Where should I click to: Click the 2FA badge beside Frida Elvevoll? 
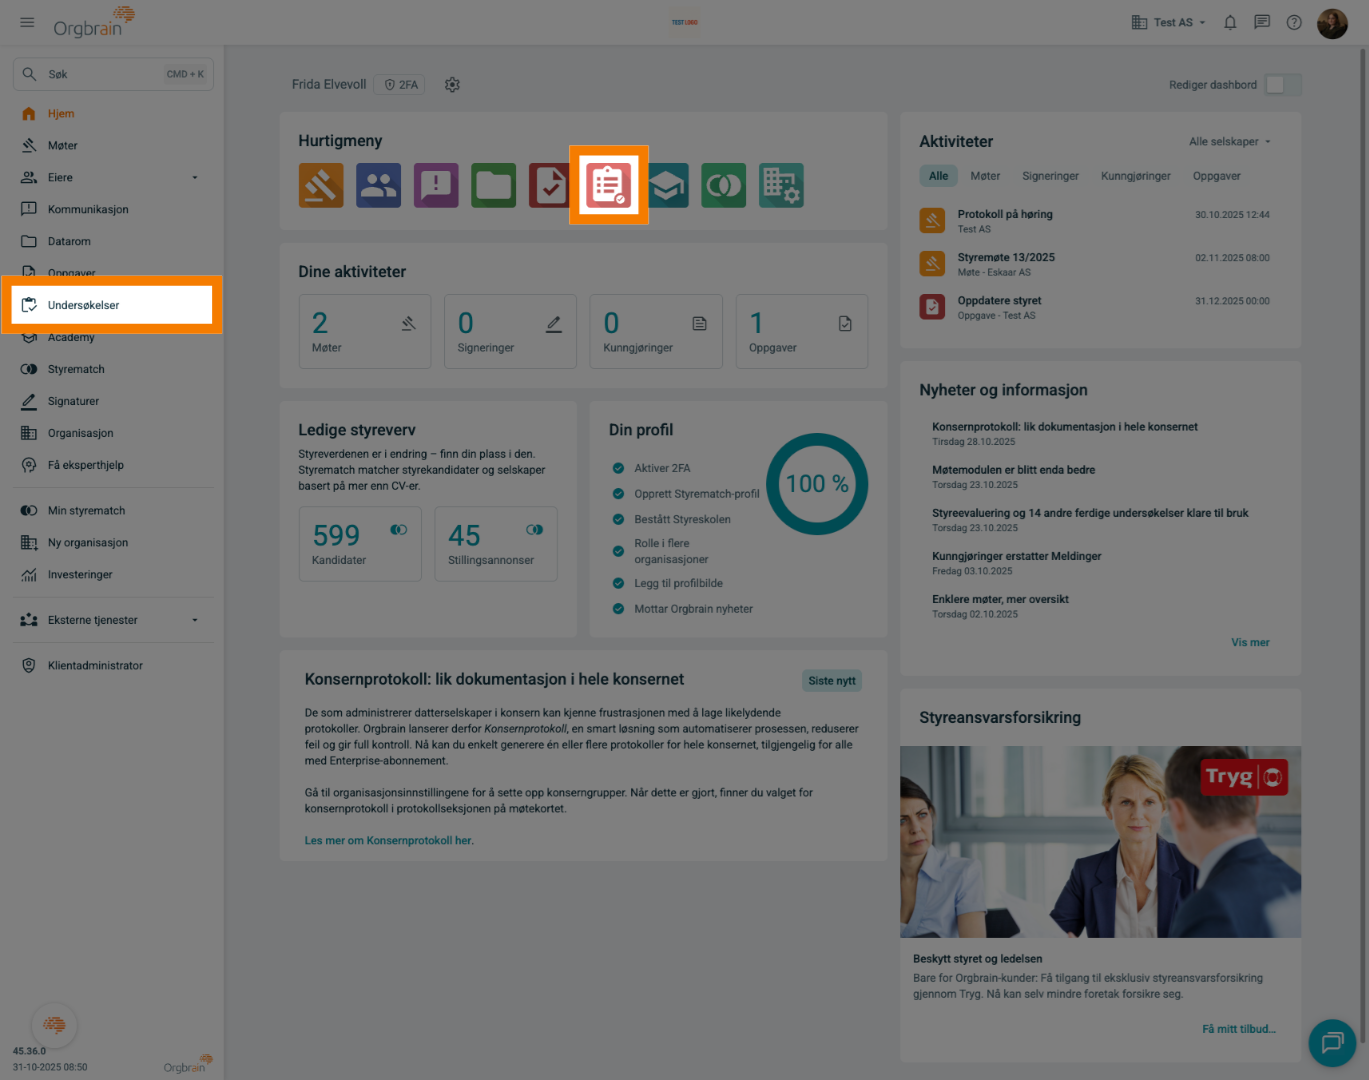click(401, 85)
